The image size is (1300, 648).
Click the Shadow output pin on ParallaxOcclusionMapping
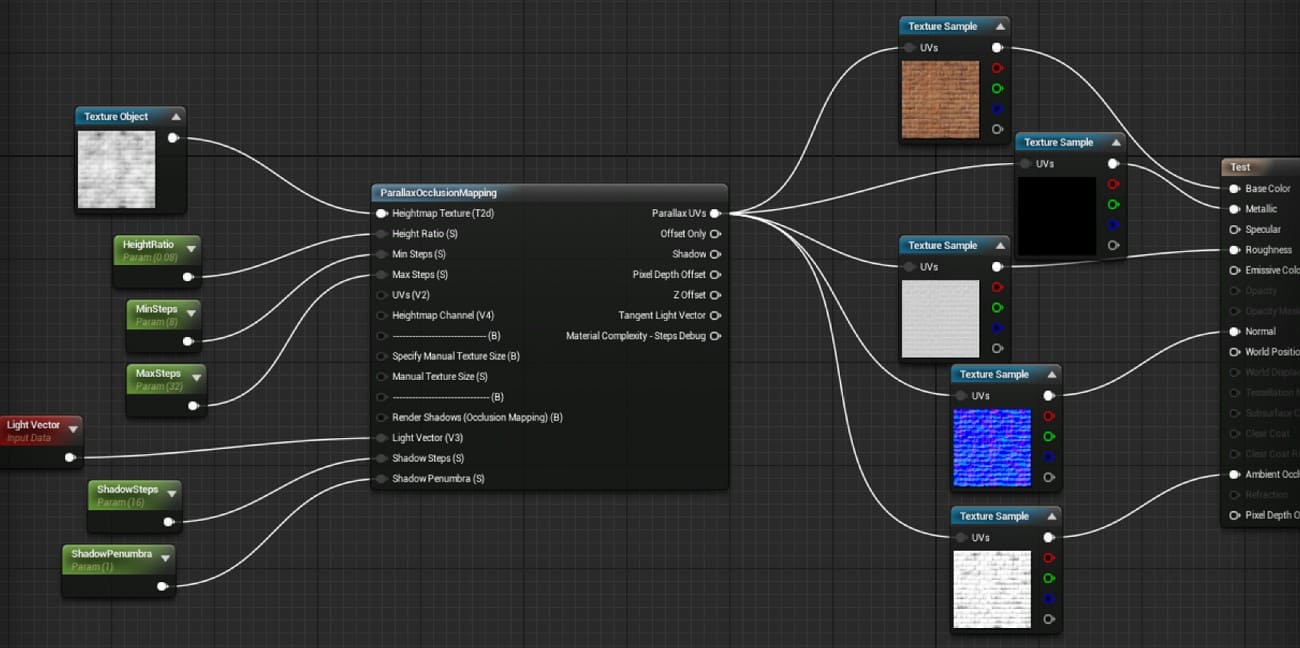pyautogui.click(x=716, y=254)
